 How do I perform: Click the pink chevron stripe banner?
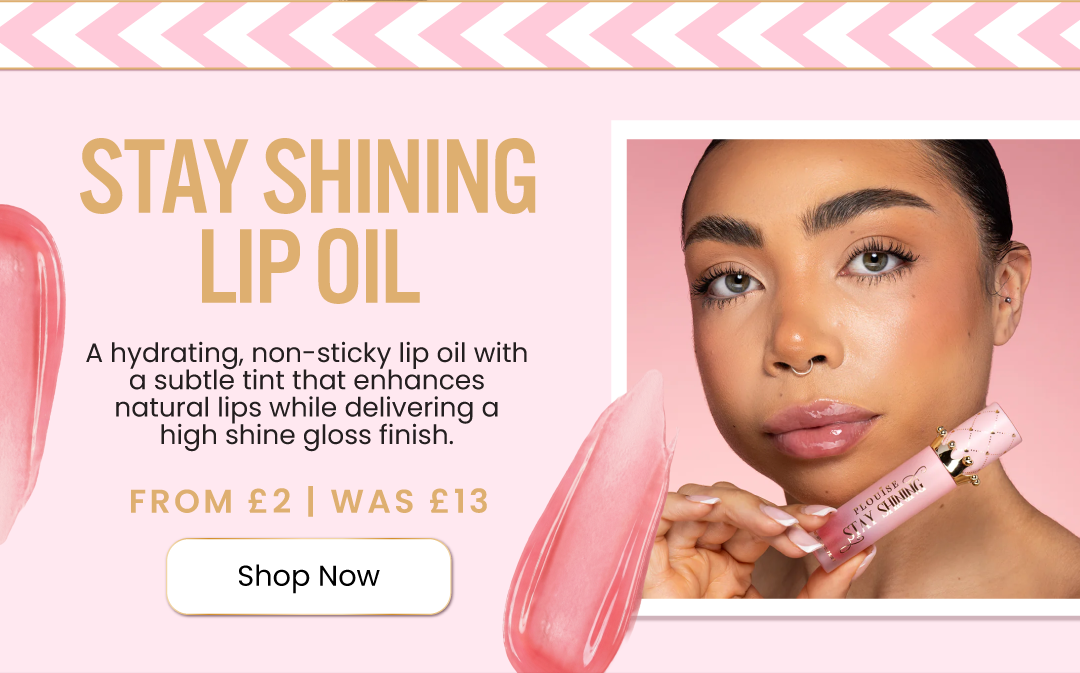click(540, 35)
